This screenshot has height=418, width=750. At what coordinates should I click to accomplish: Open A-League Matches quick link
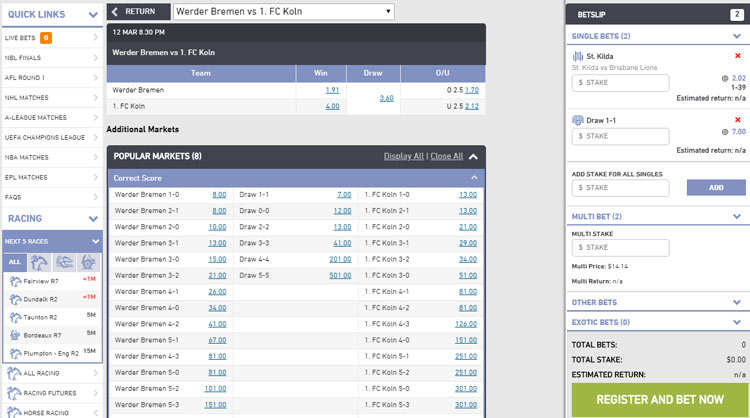coord(52,118)
